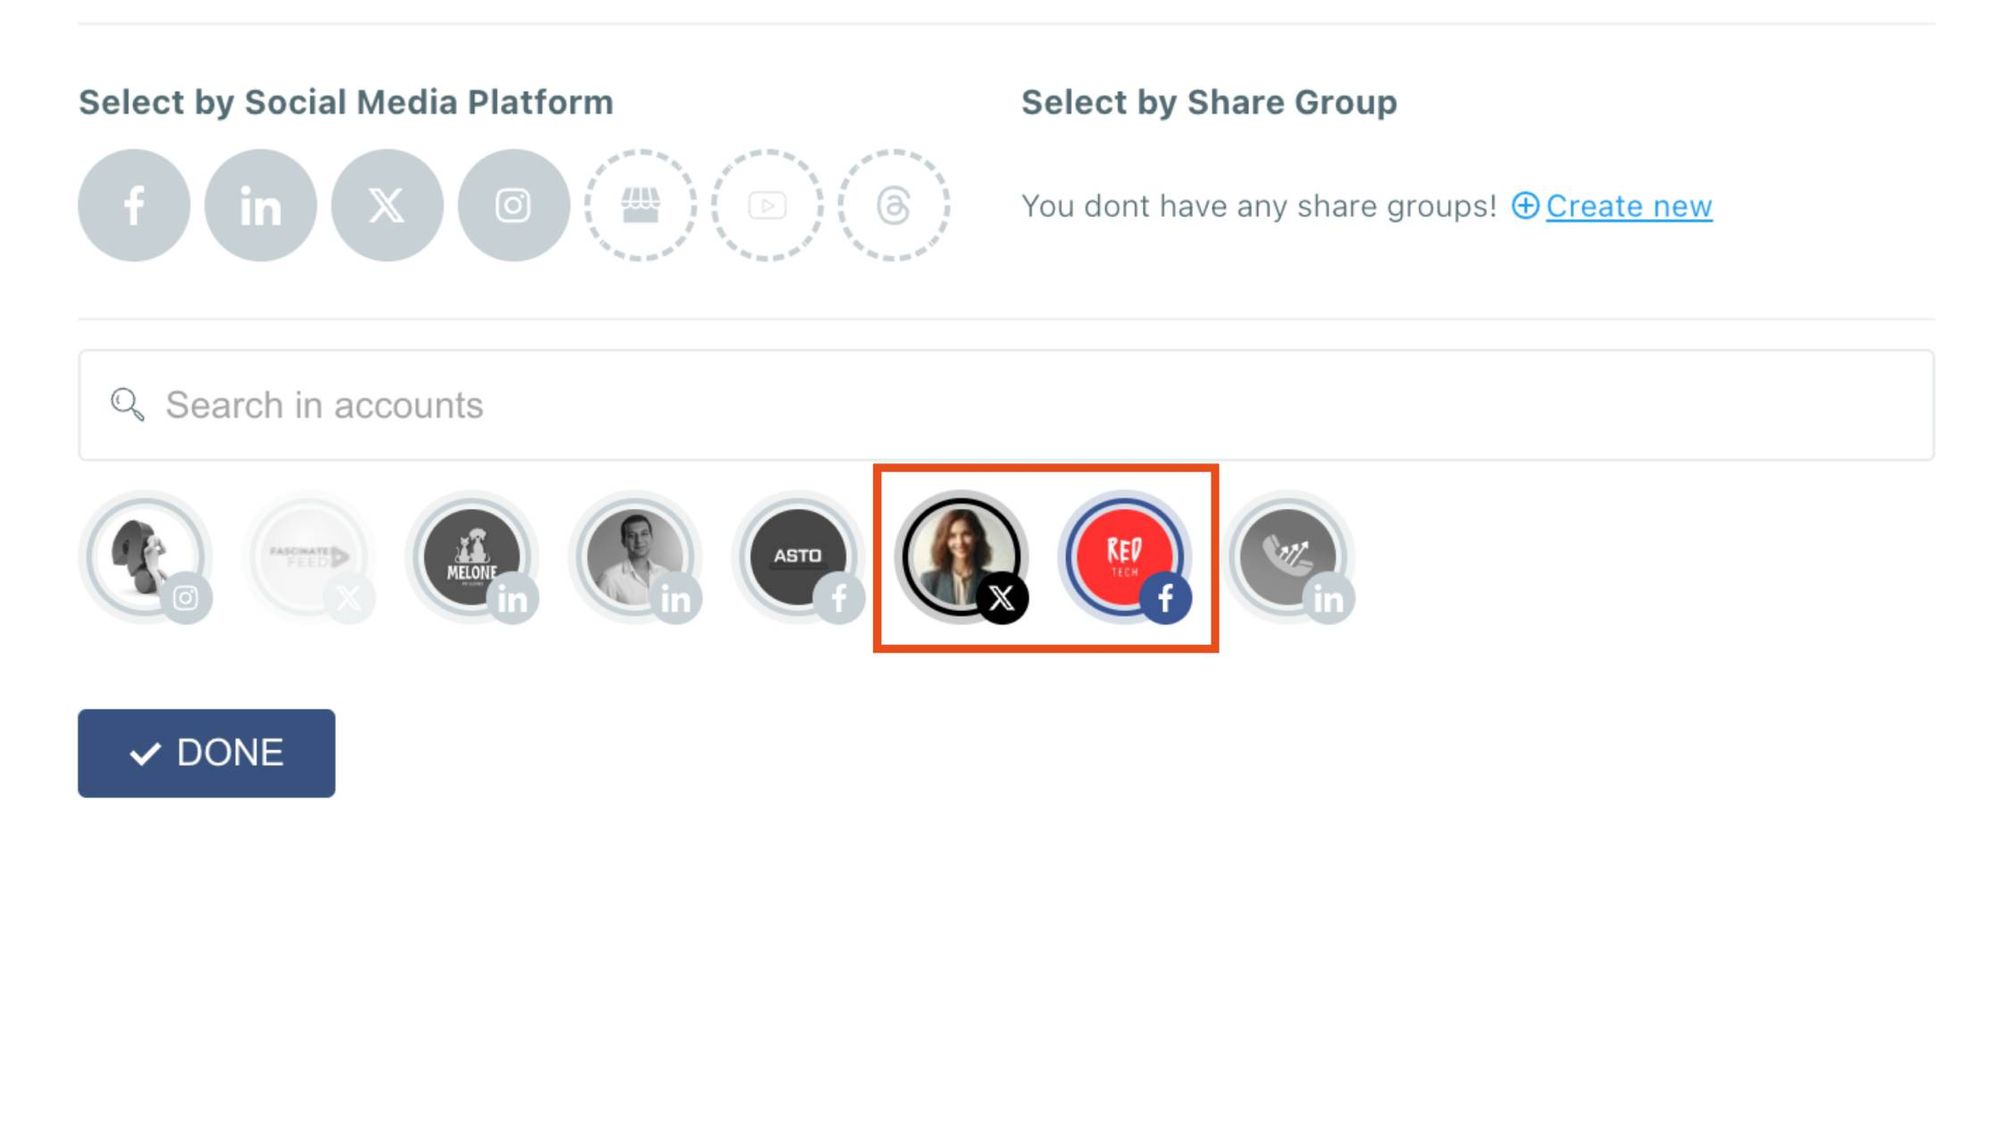Select the ASTO Facebook account
Viewport: 2000px width, 1125px height.
[799, 556]
